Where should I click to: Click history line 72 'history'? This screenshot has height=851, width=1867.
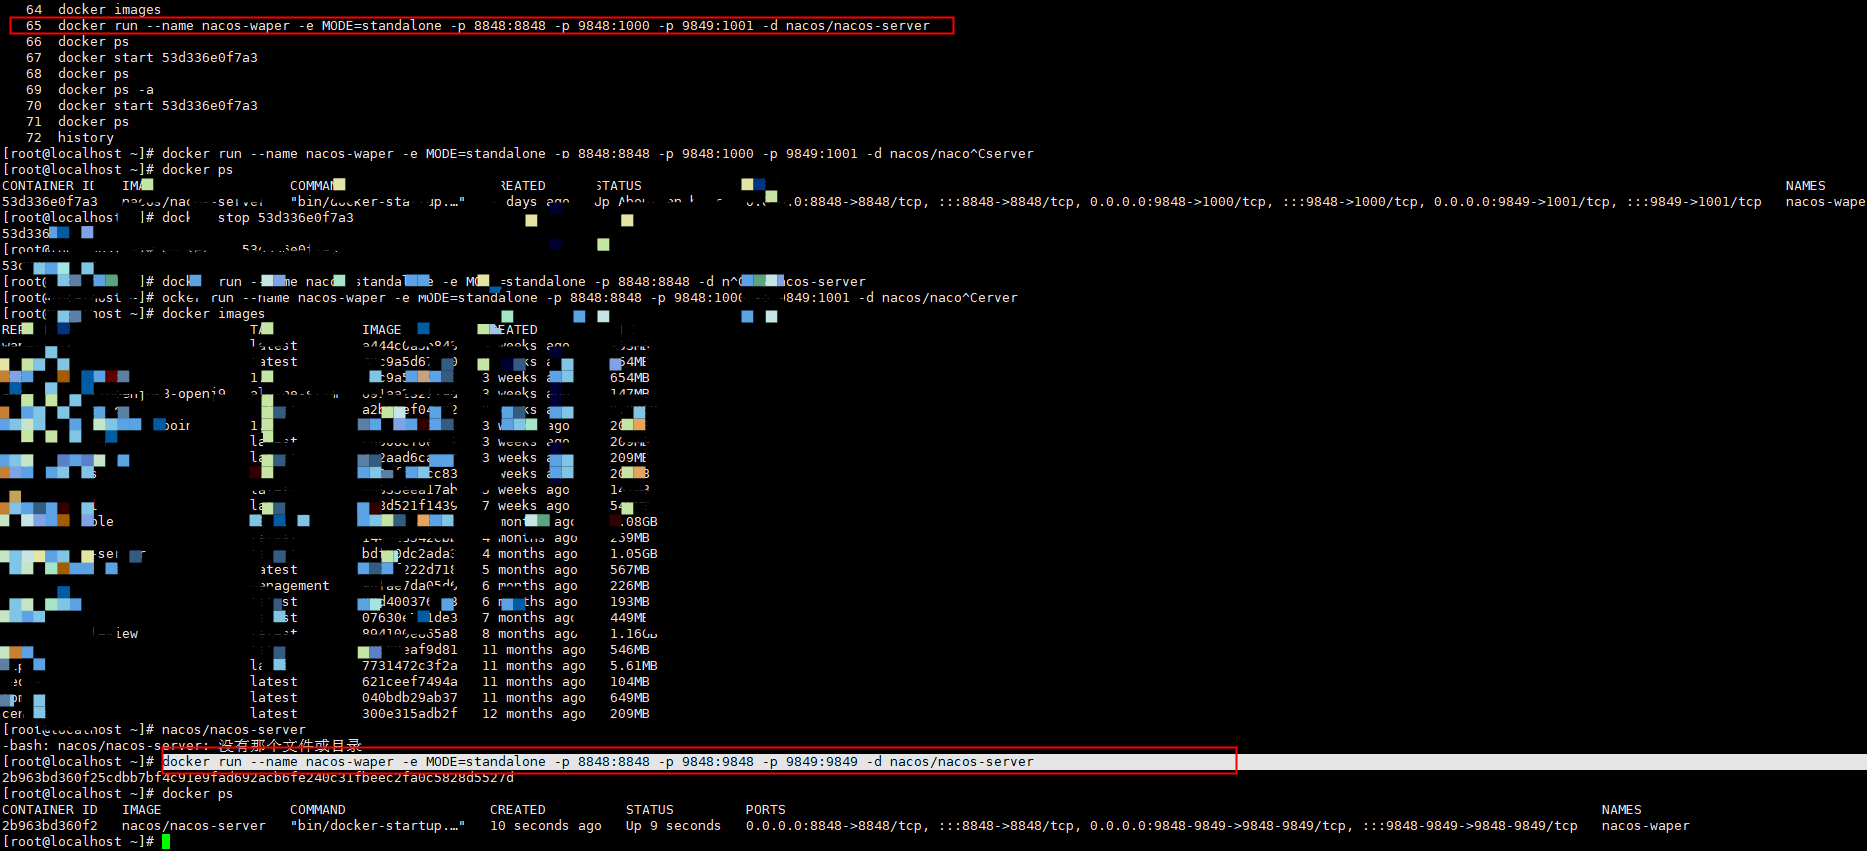click(85, 137)
